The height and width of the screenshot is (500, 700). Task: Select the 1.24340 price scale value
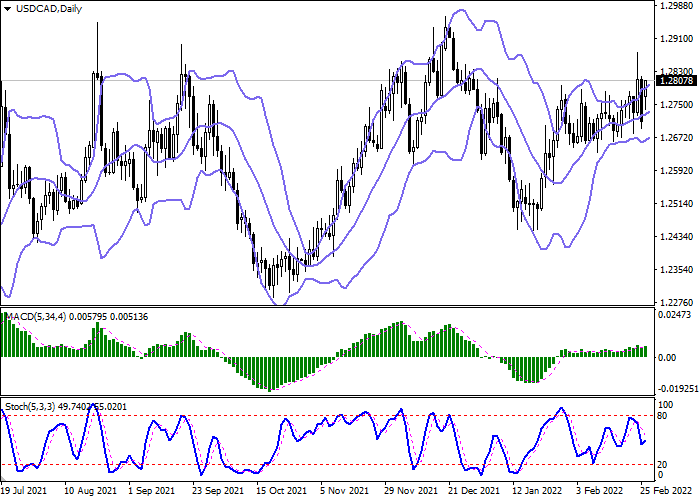[x=676, y=237]
